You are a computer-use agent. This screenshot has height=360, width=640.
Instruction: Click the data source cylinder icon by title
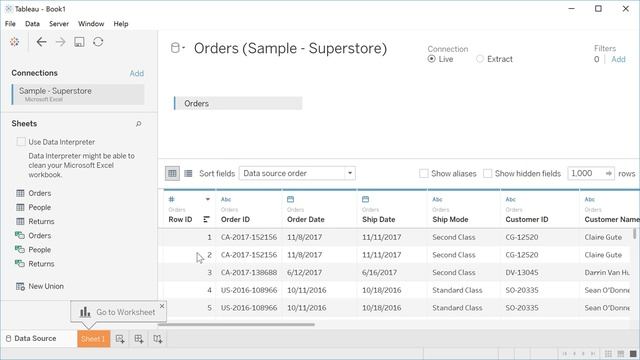point(175,48)
